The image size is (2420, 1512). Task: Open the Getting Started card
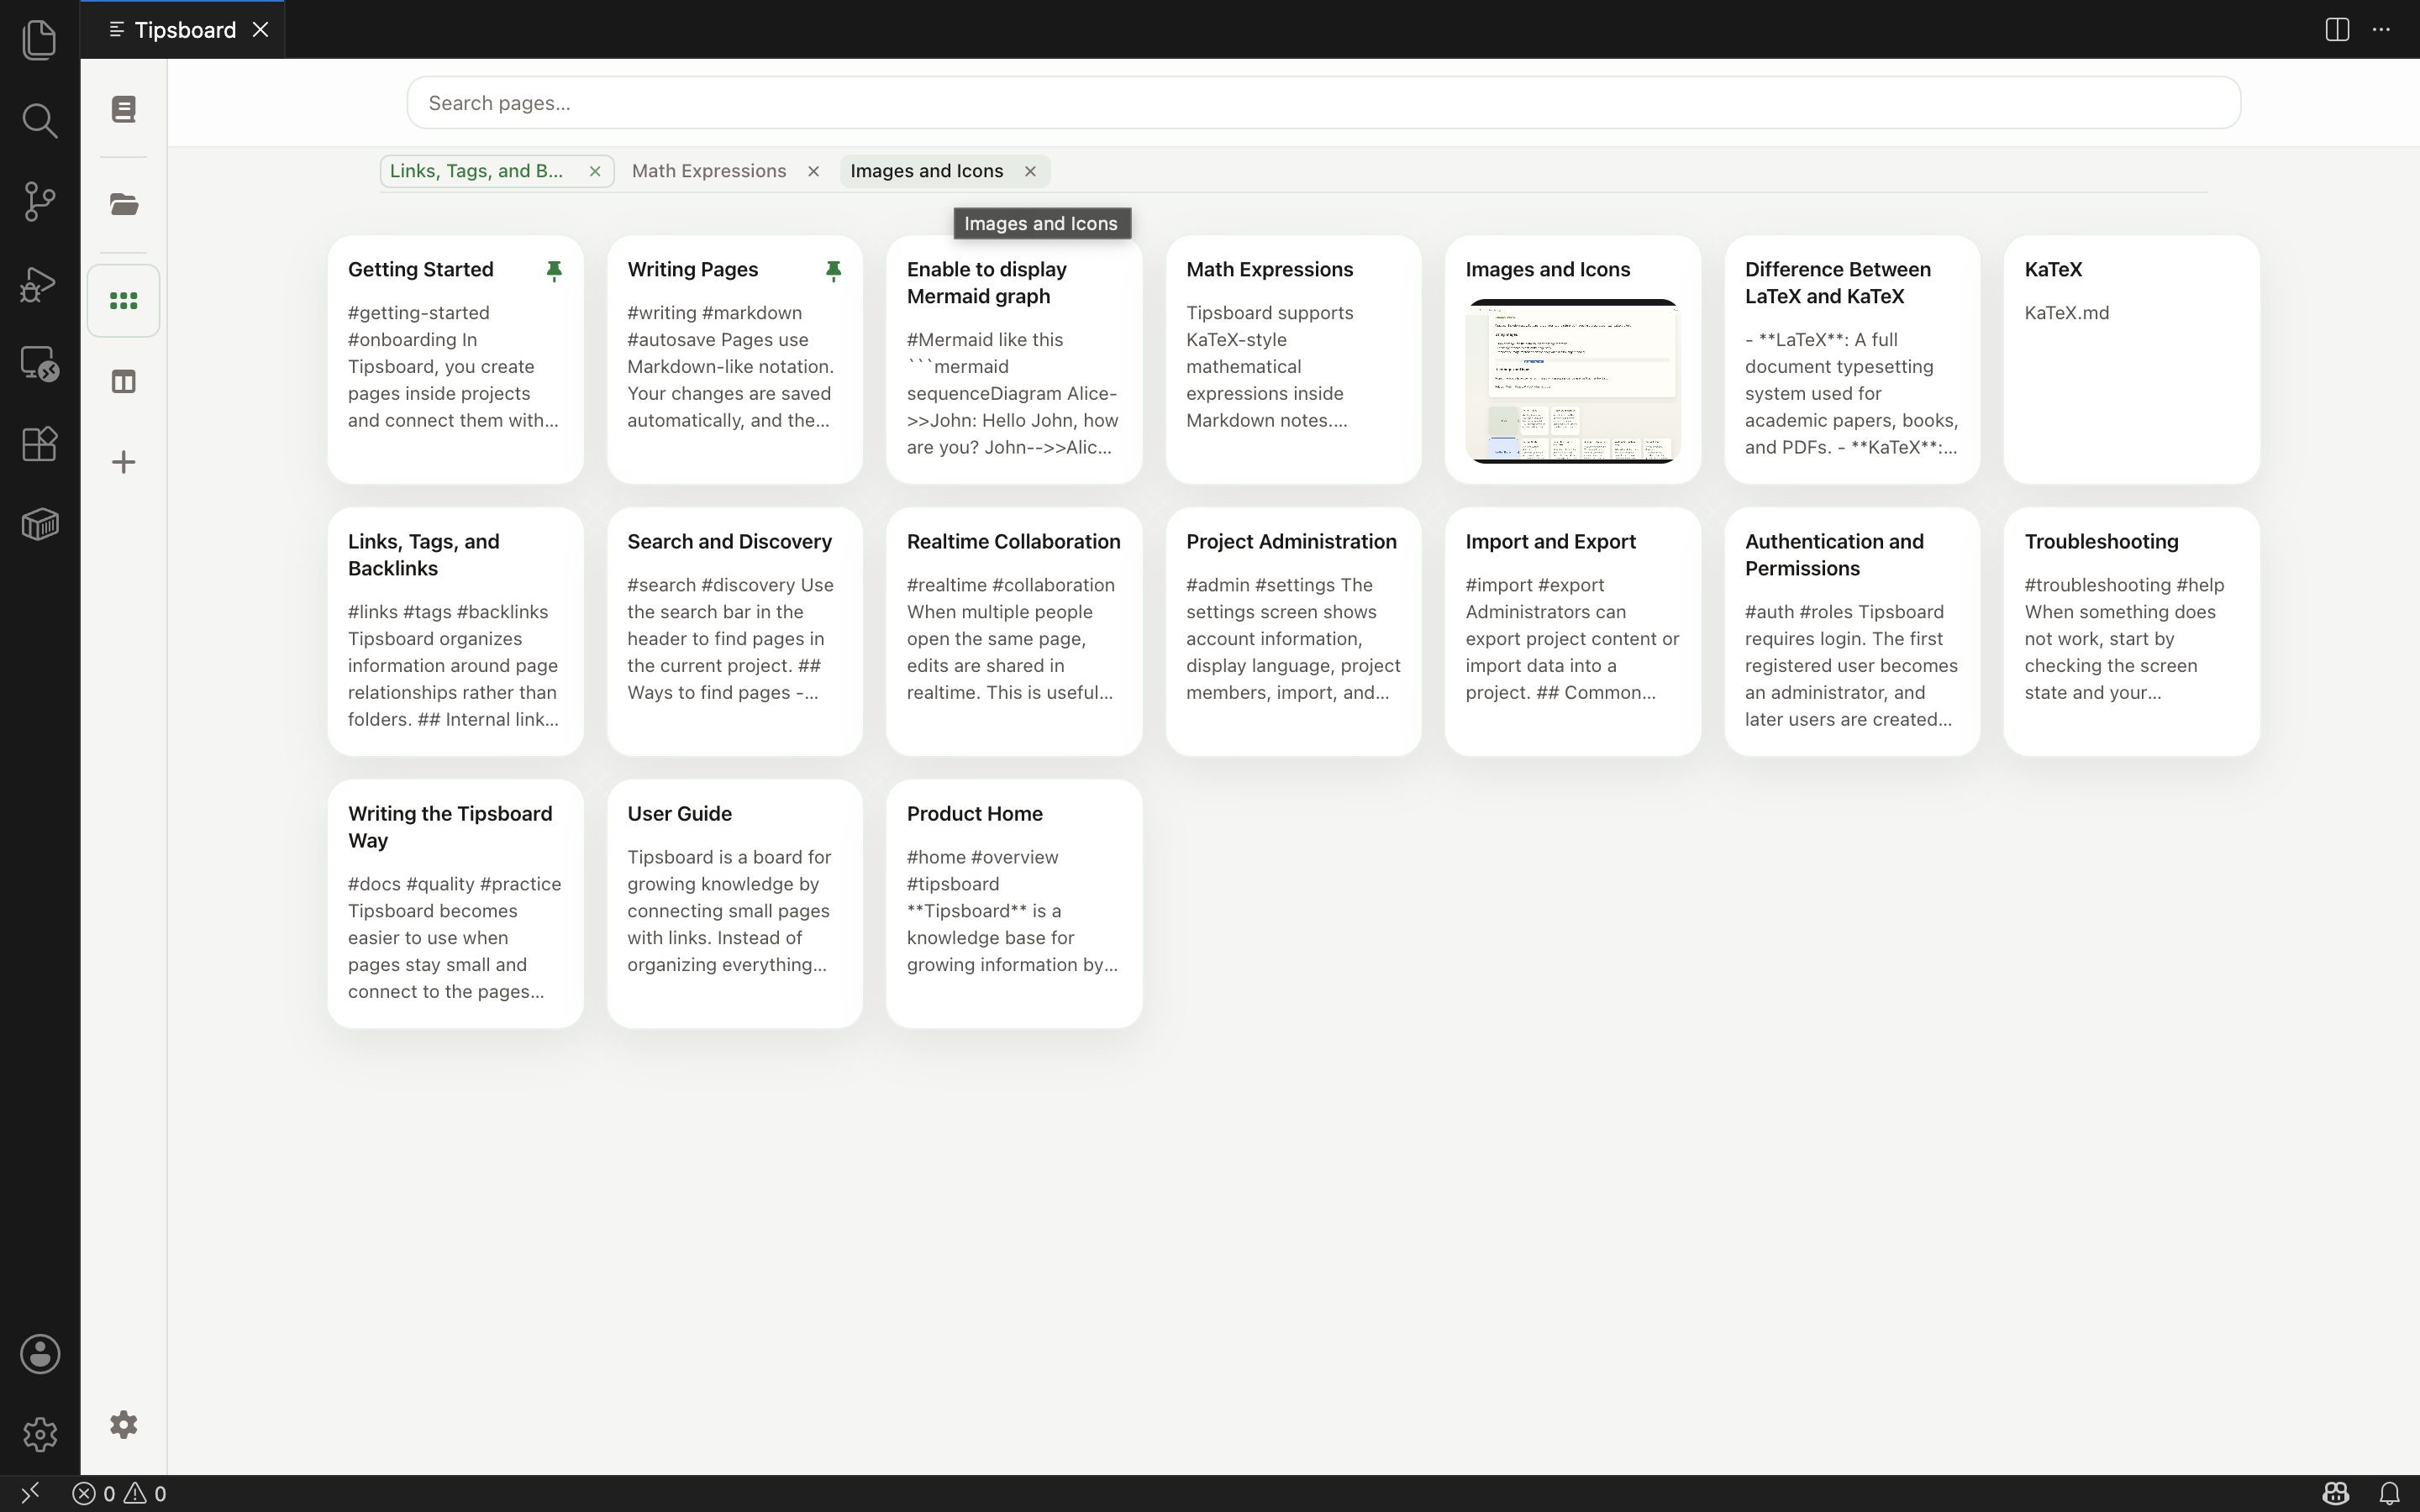(455, 360)
